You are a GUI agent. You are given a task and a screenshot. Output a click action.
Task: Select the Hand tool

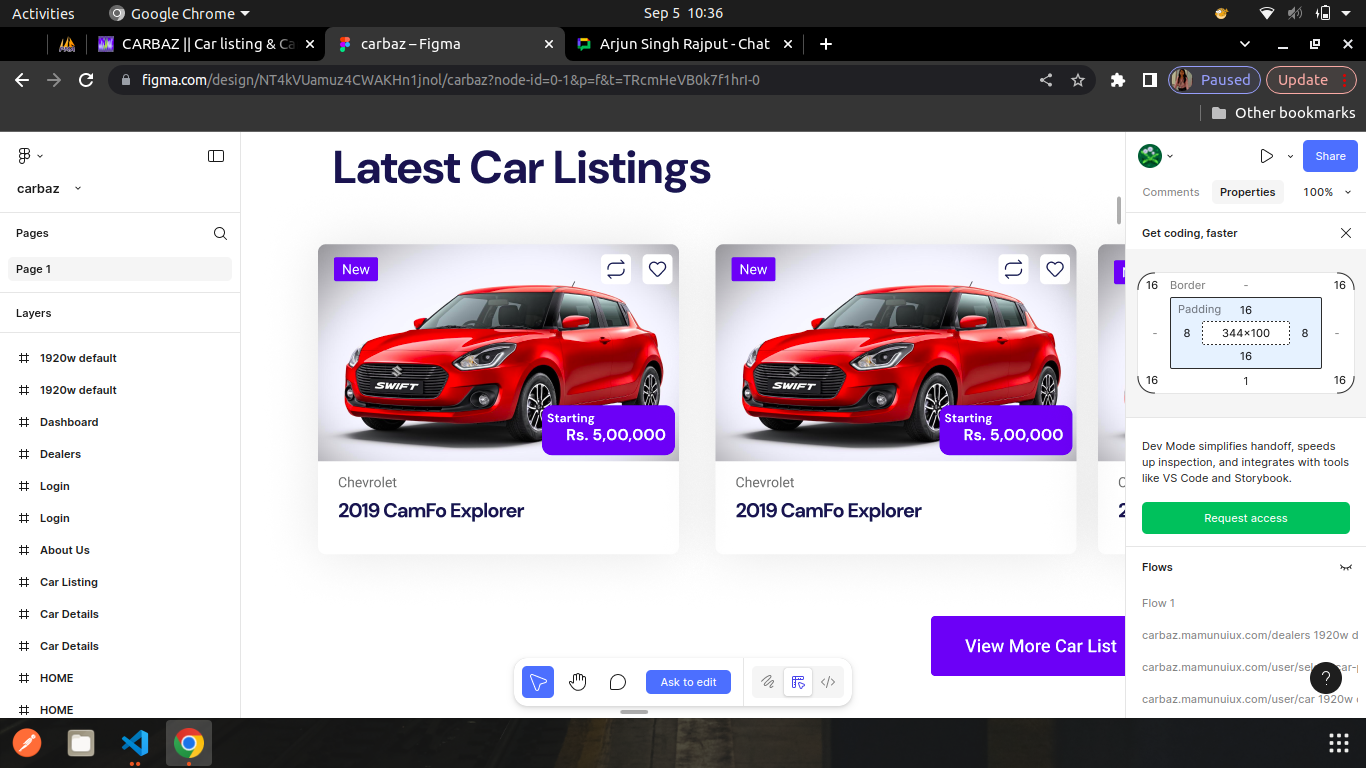[578, 682]
